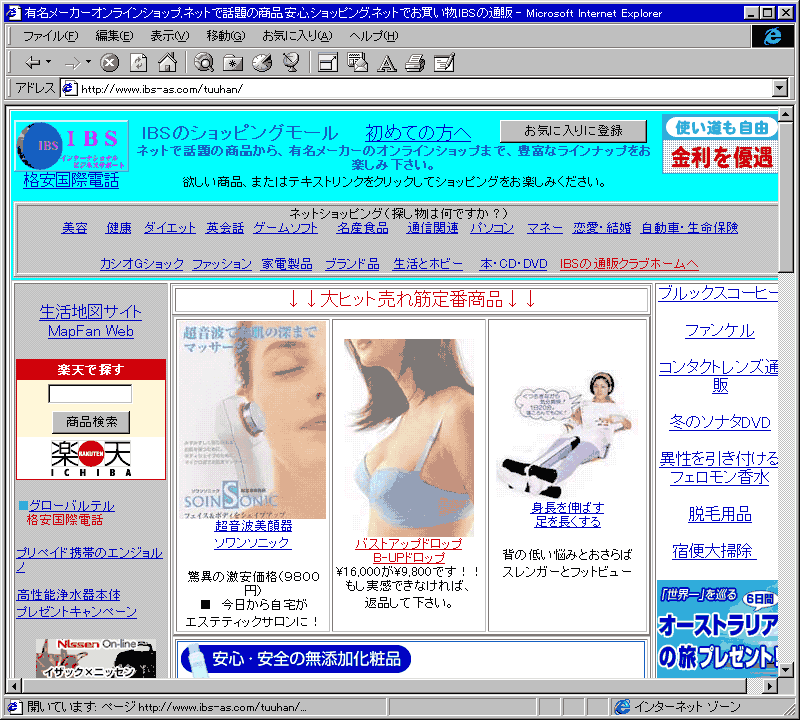
Task: Open the 超音波美顔器 product link
Action: click(x=254, y=526)
